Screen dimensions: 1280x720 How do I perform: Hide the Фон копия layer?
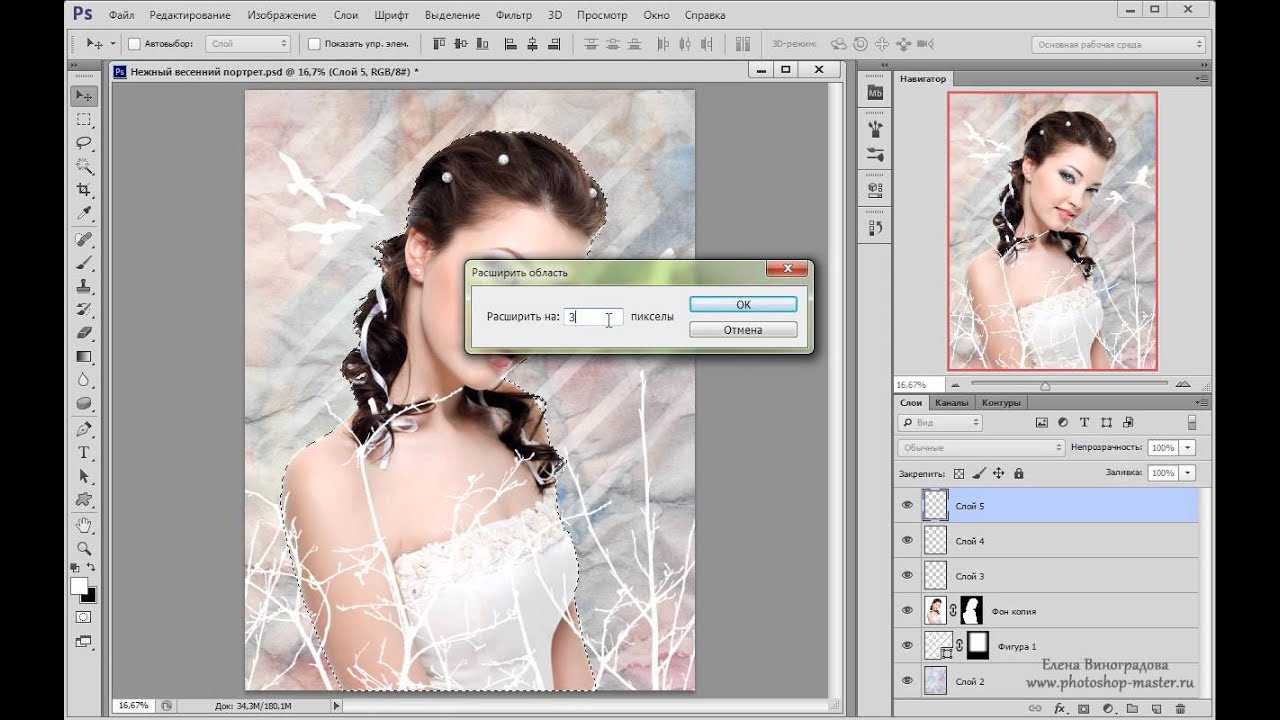(907, 611)
